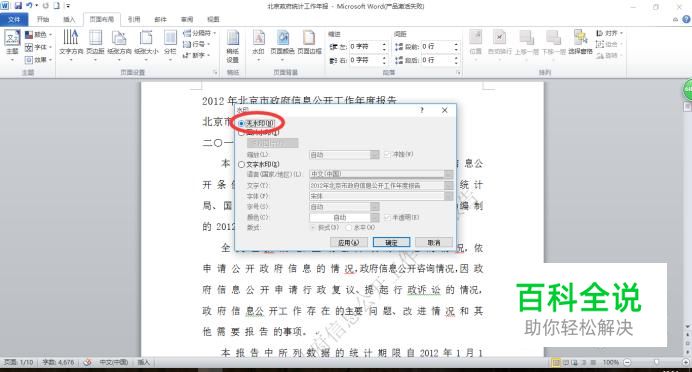
Task: Click the 确定 OK button
Action: click(391, 242)
